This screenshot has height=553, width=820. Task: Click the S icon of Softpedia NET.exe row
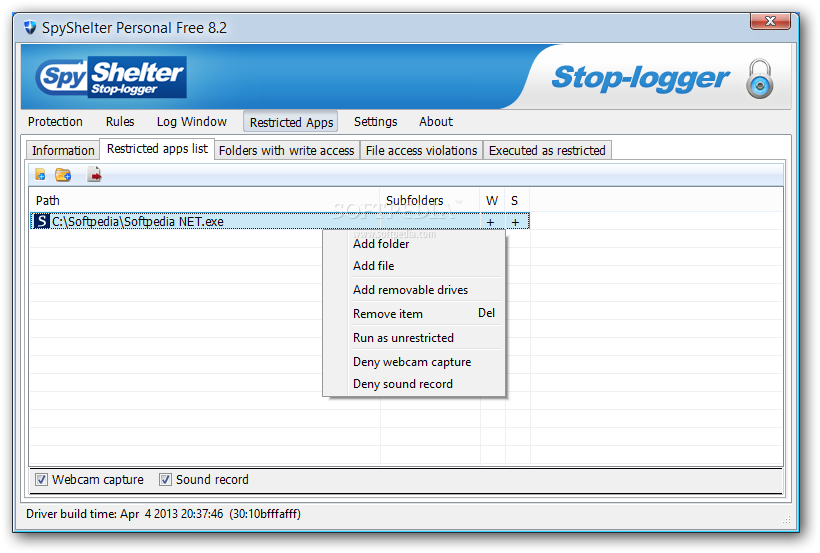[41, 221]
